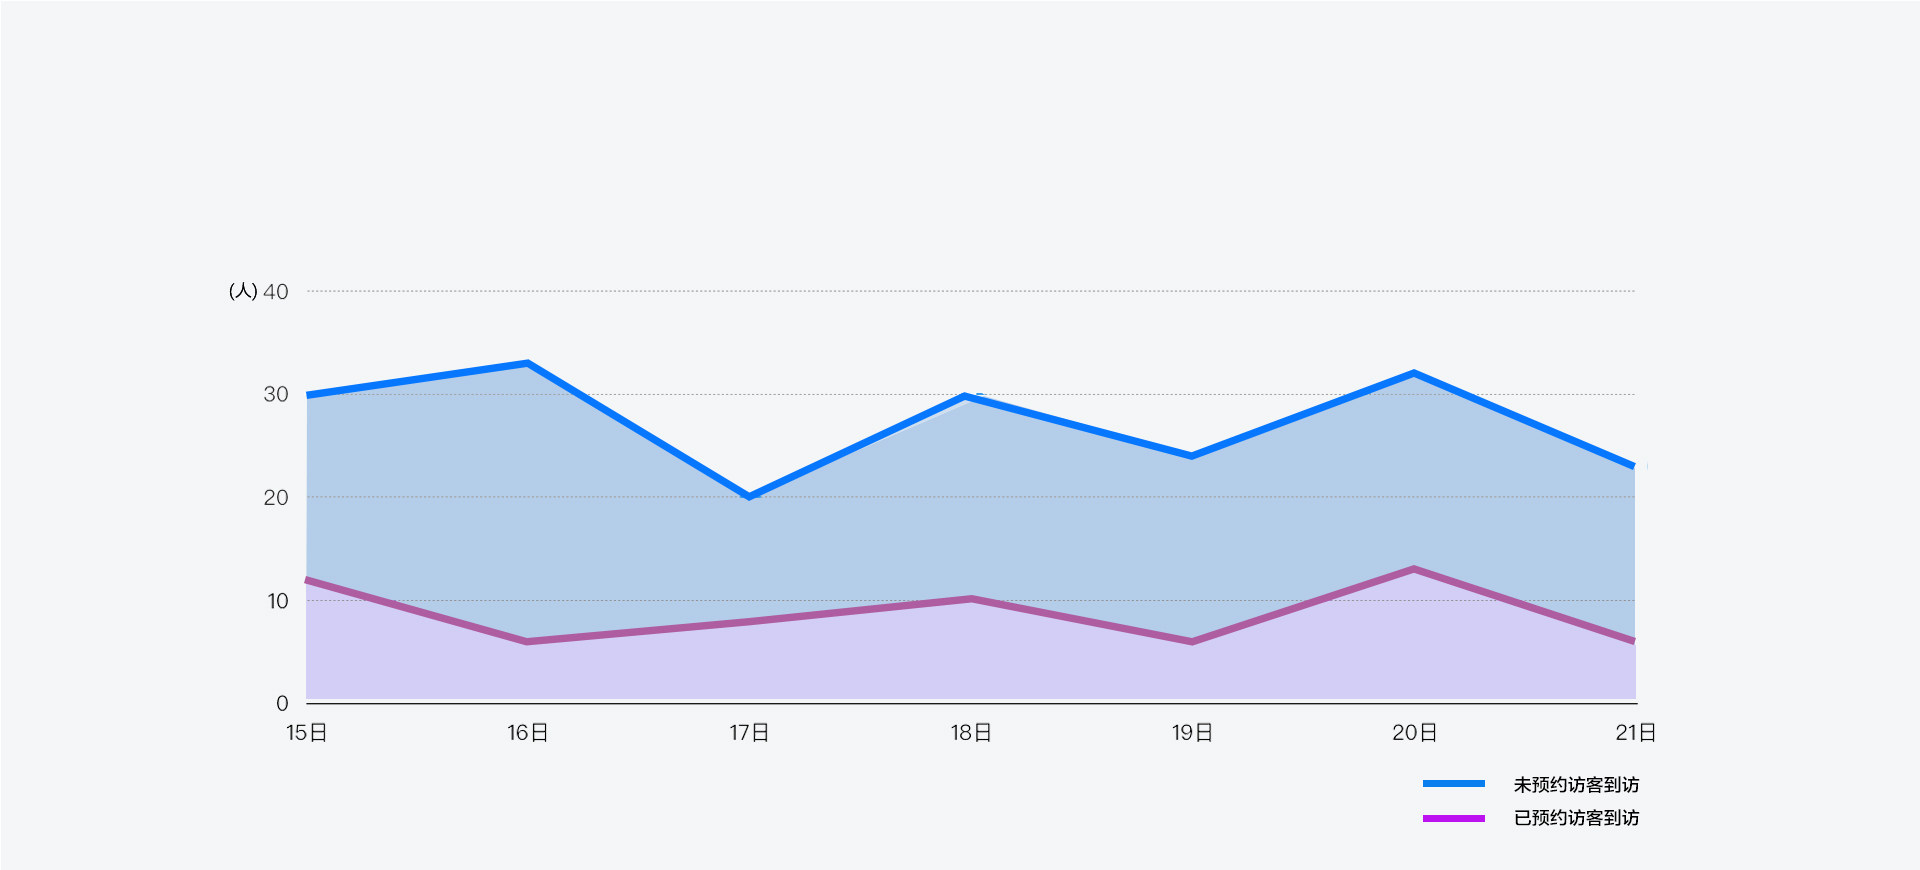Click the blue line peak at 16日
This screenshot has height=870, width=1920.
point(527,363)
